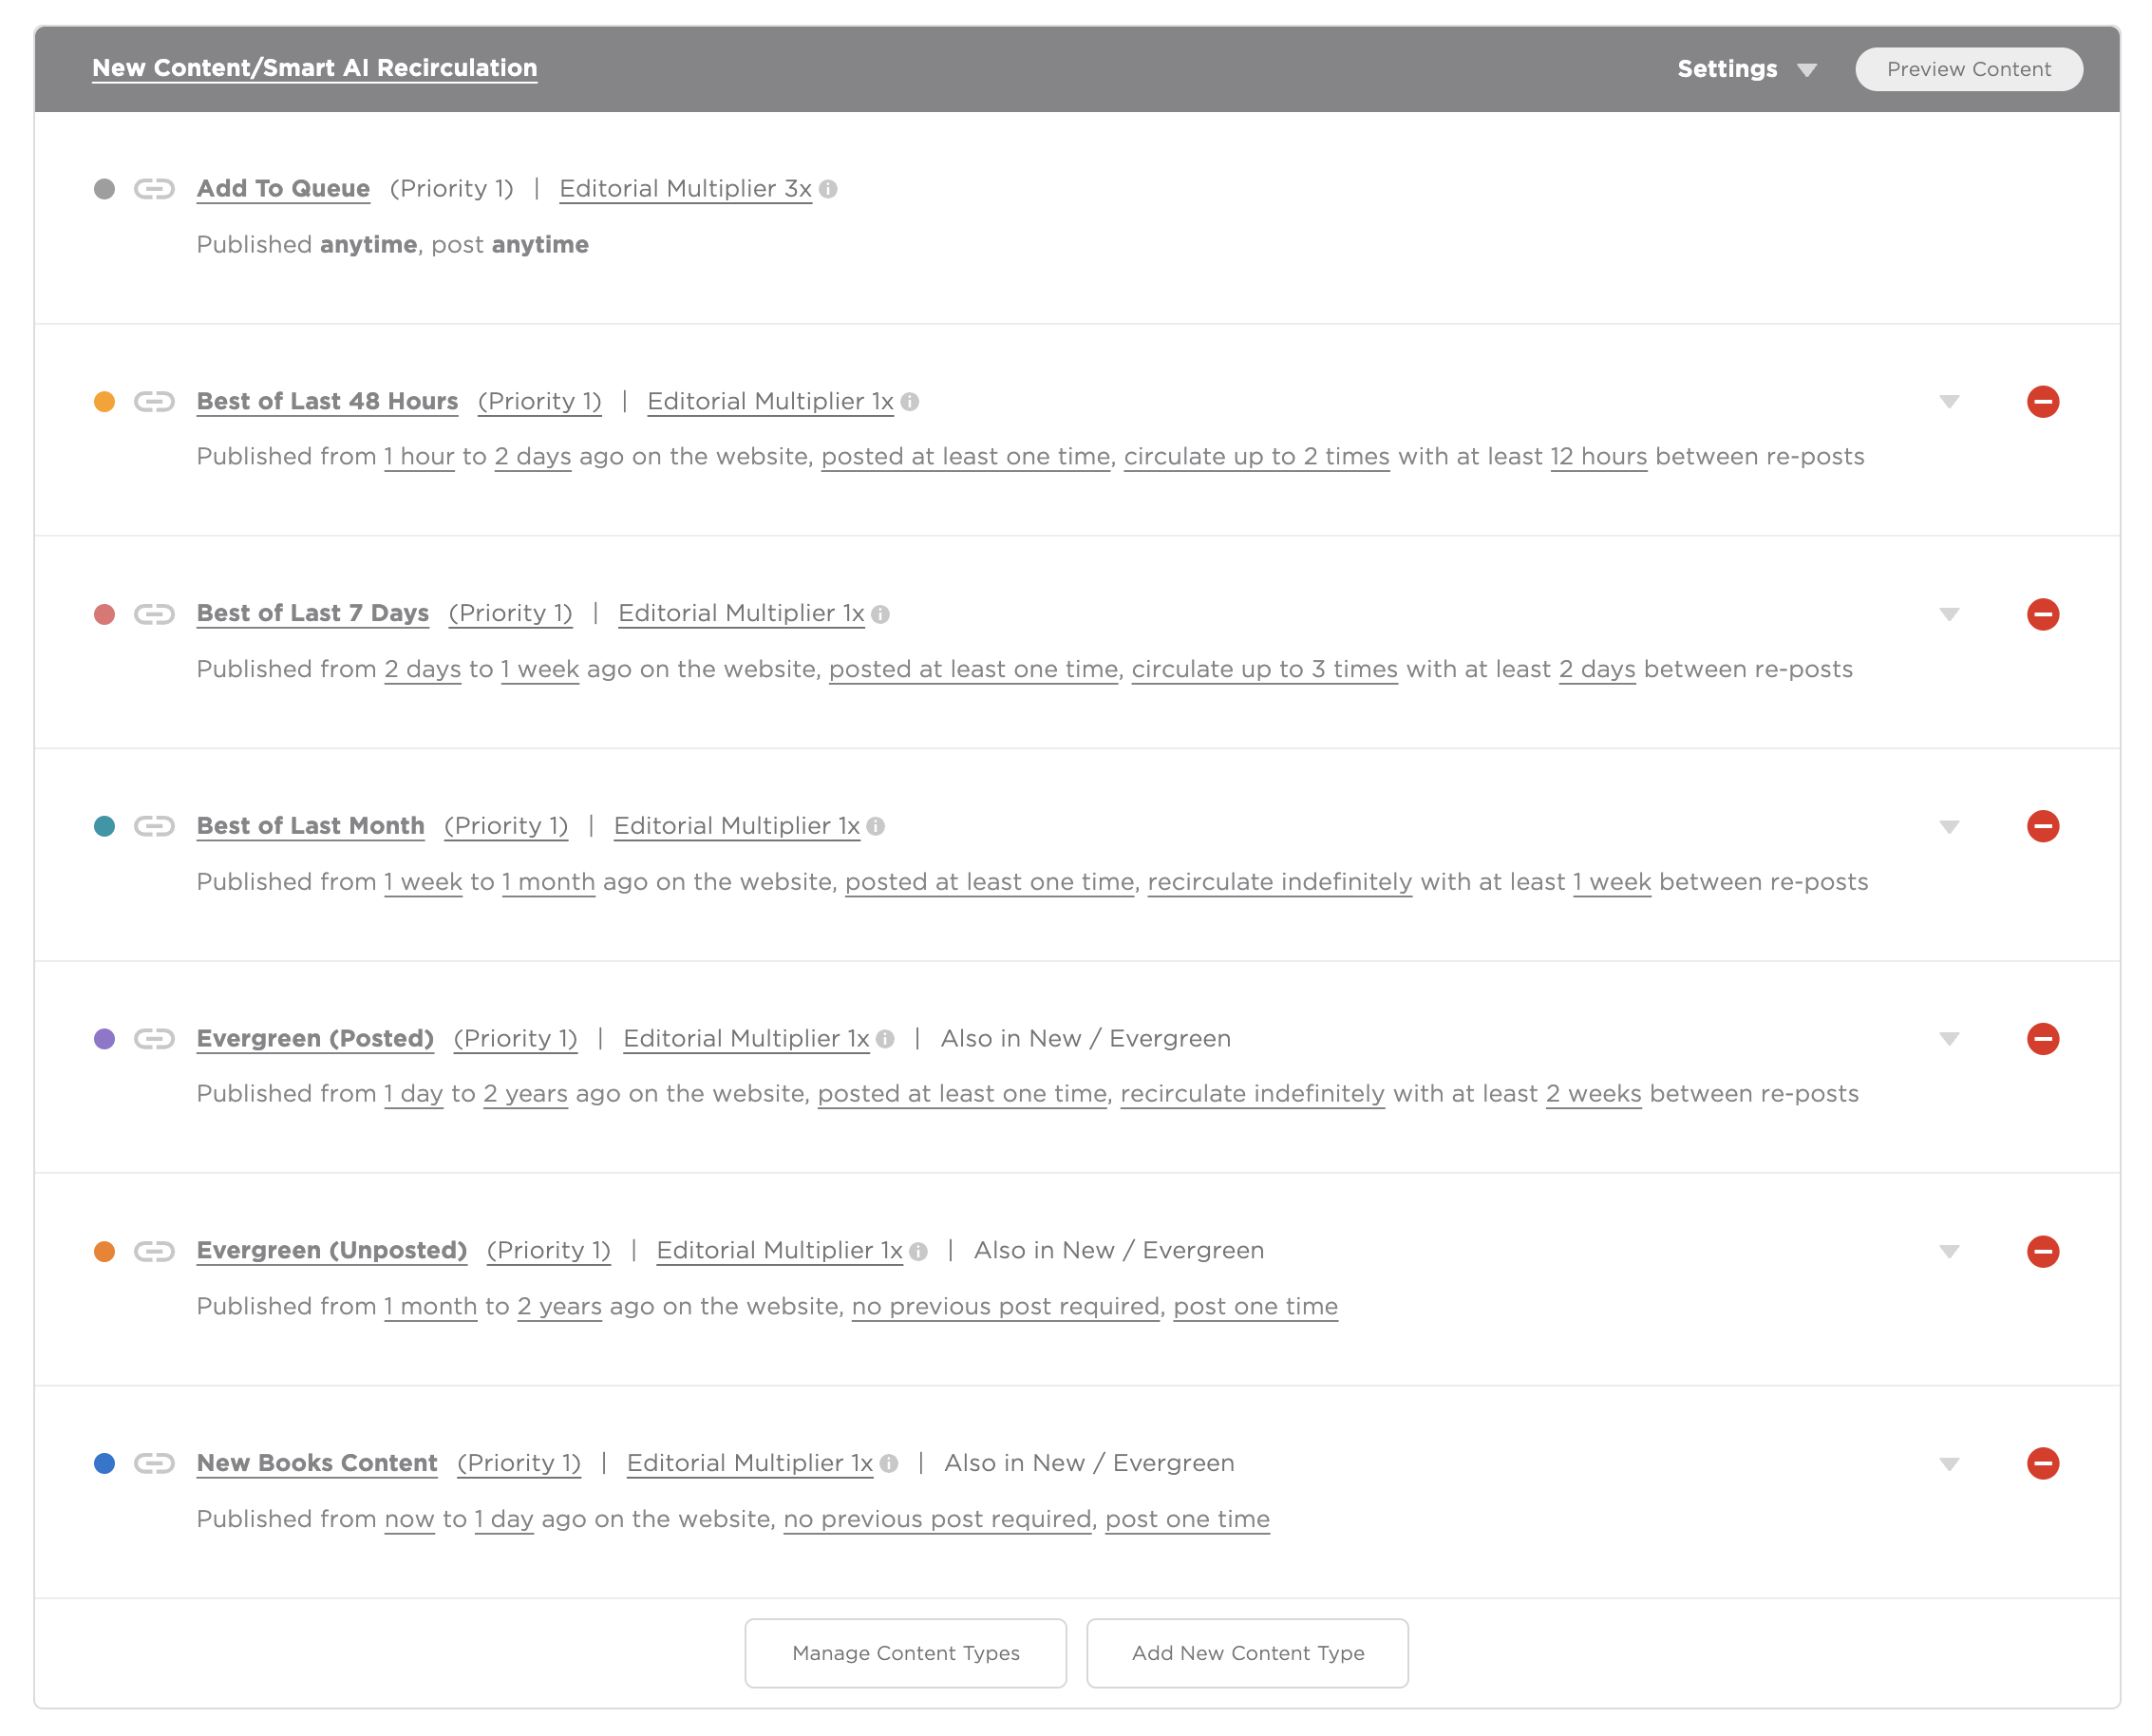Open the Evergreen (Posted) link

point(315,1039)
